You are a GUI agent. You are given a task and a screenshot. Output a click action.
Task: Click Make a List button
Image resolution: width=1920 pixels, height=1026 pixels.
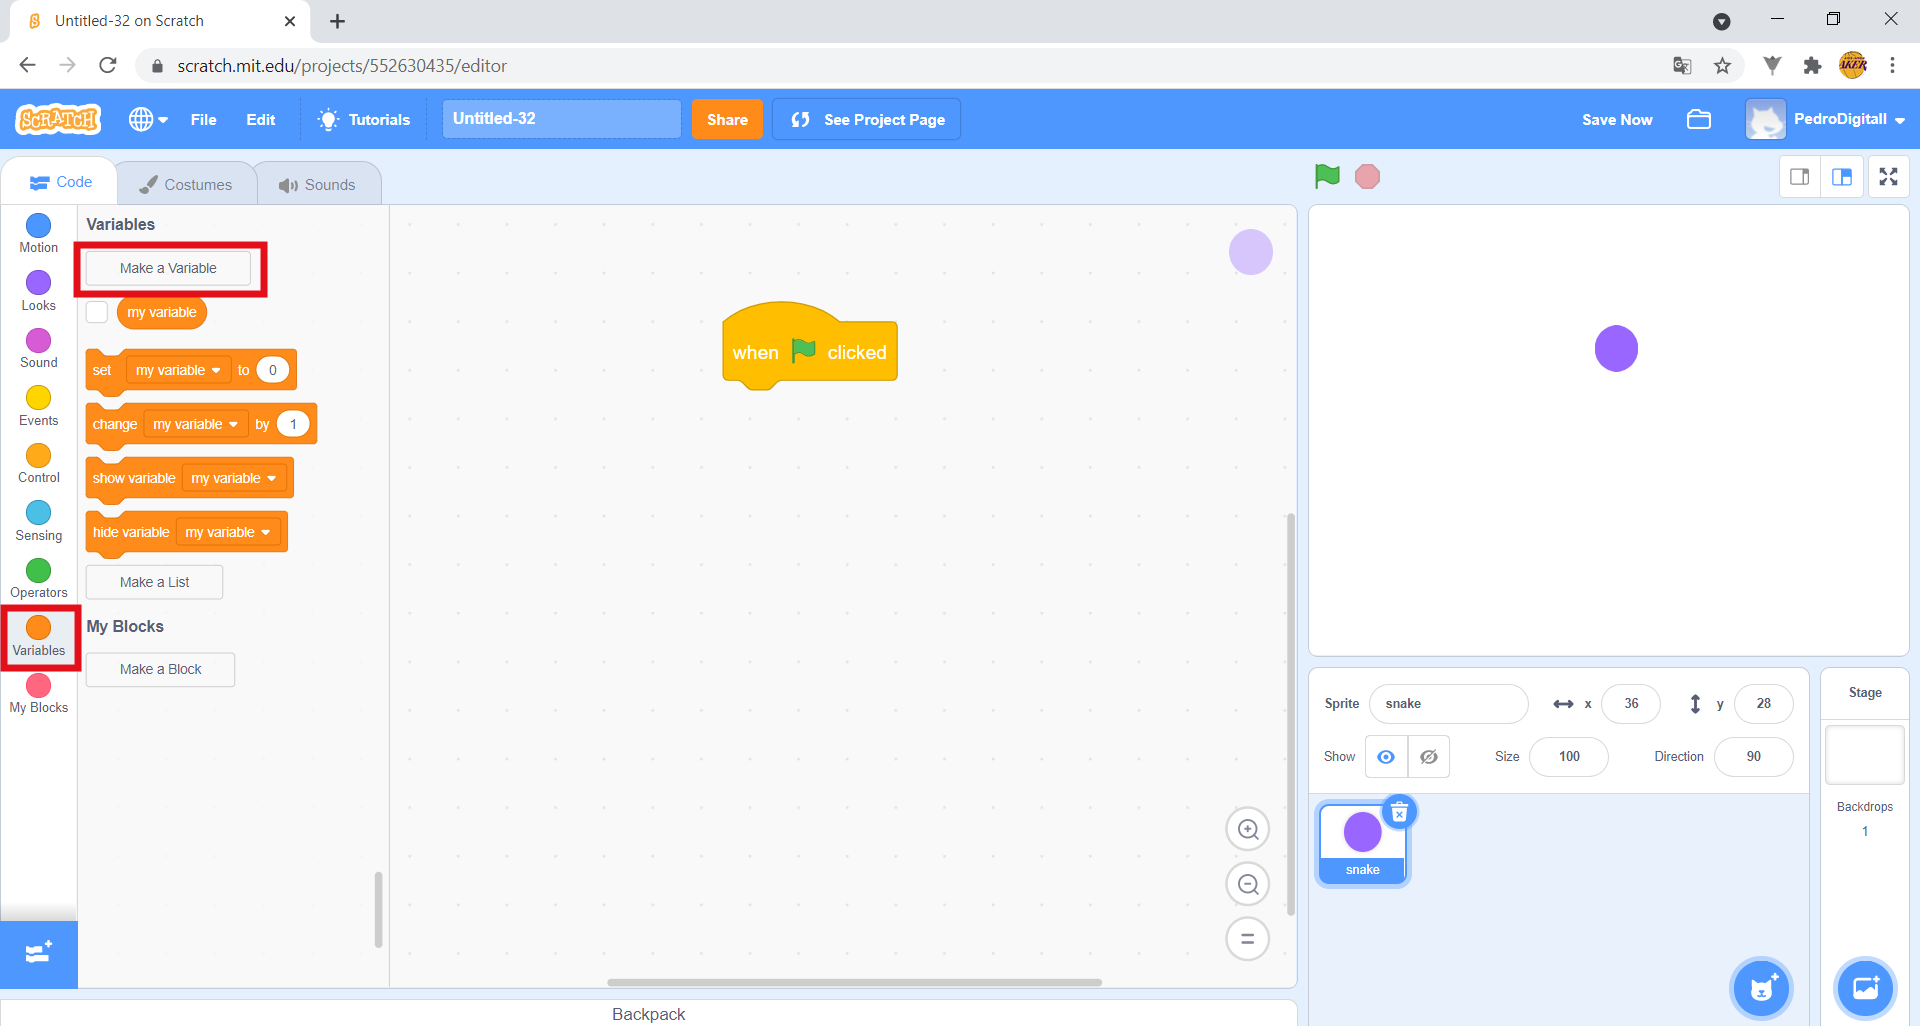[154, 582]
